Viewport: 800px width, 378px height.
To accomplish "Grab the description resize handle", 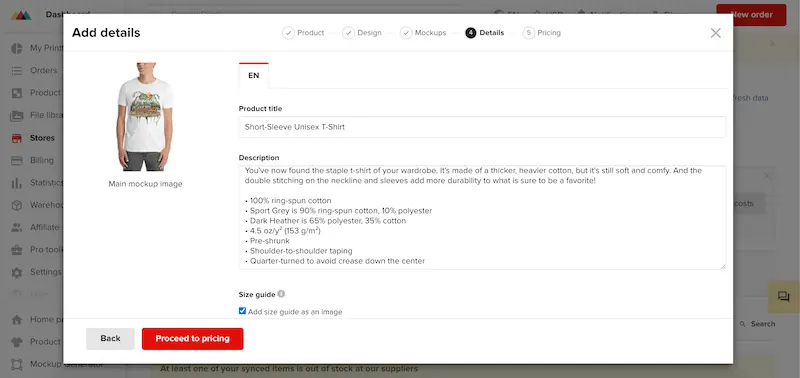I will (722, 266).
